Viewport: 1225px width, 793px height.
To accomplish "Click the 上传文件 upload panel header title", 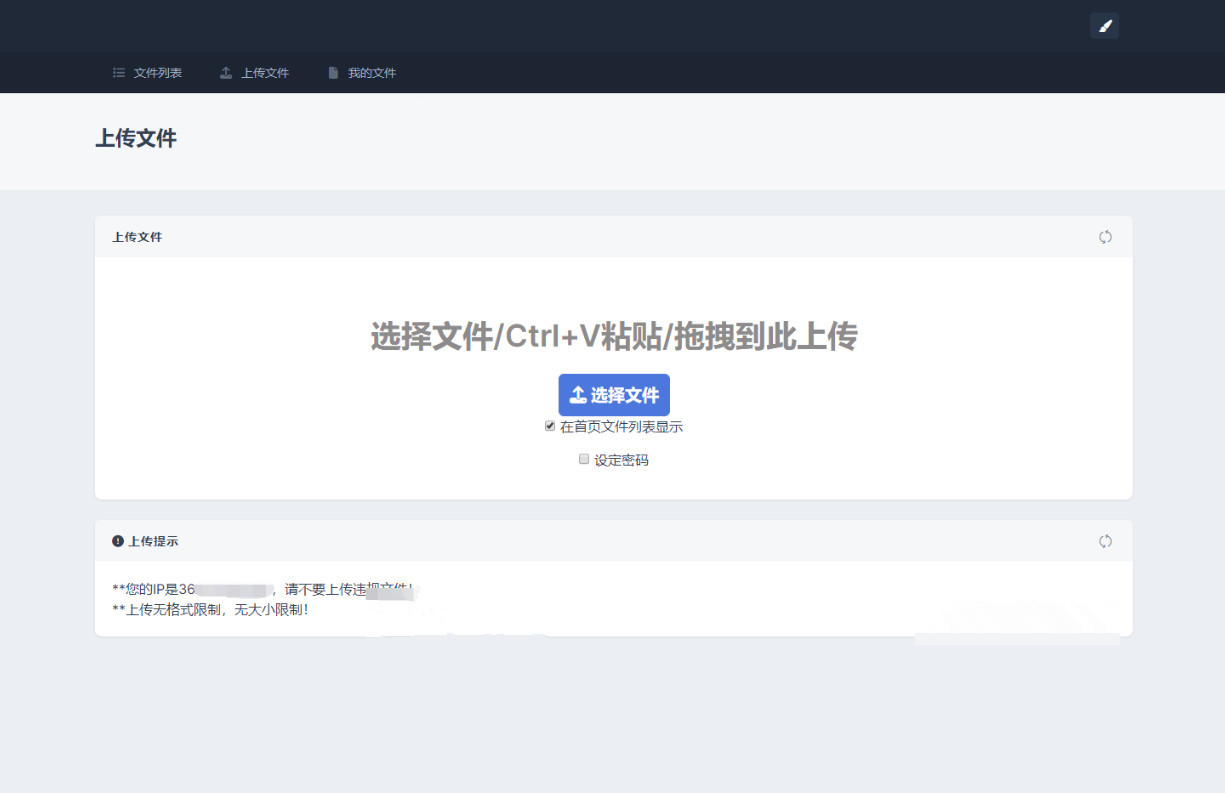I will point(137,237).
